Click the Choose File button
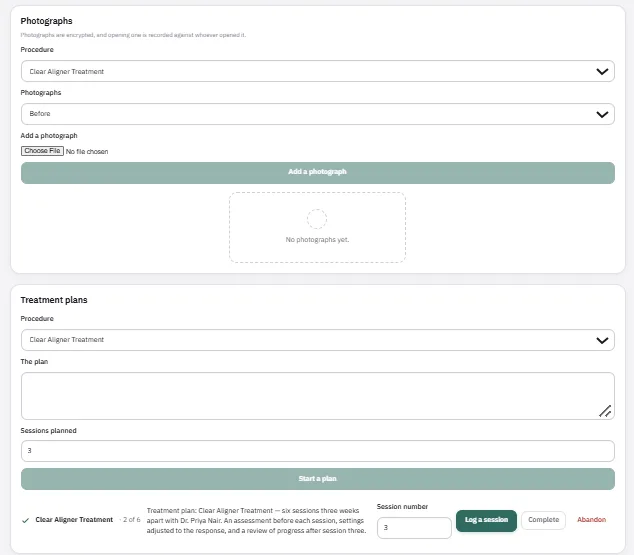The image size is (634, 555). (42, 151)
